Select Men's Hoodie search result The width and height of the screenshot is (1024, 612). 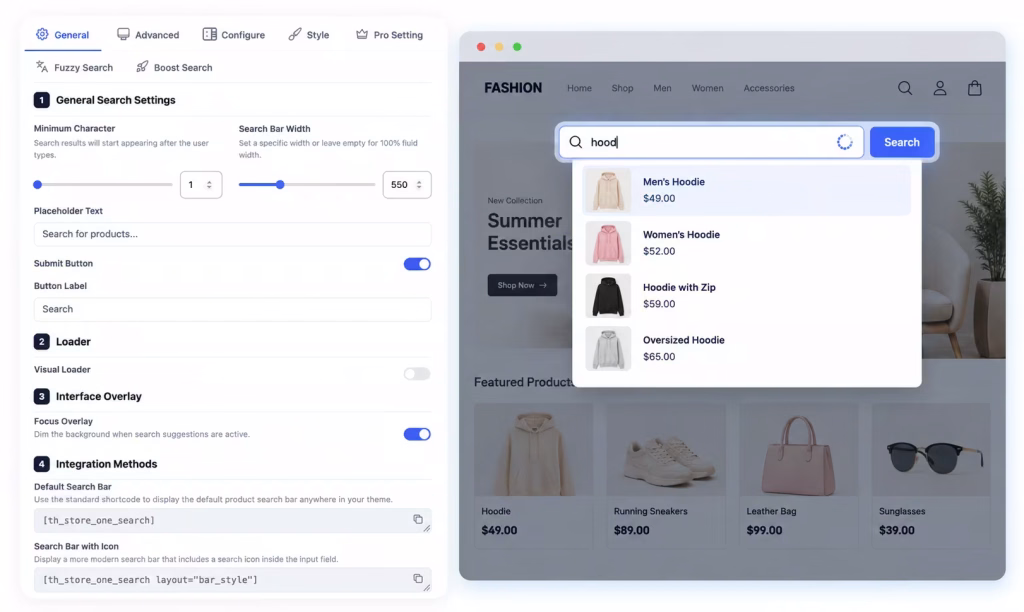746,190
